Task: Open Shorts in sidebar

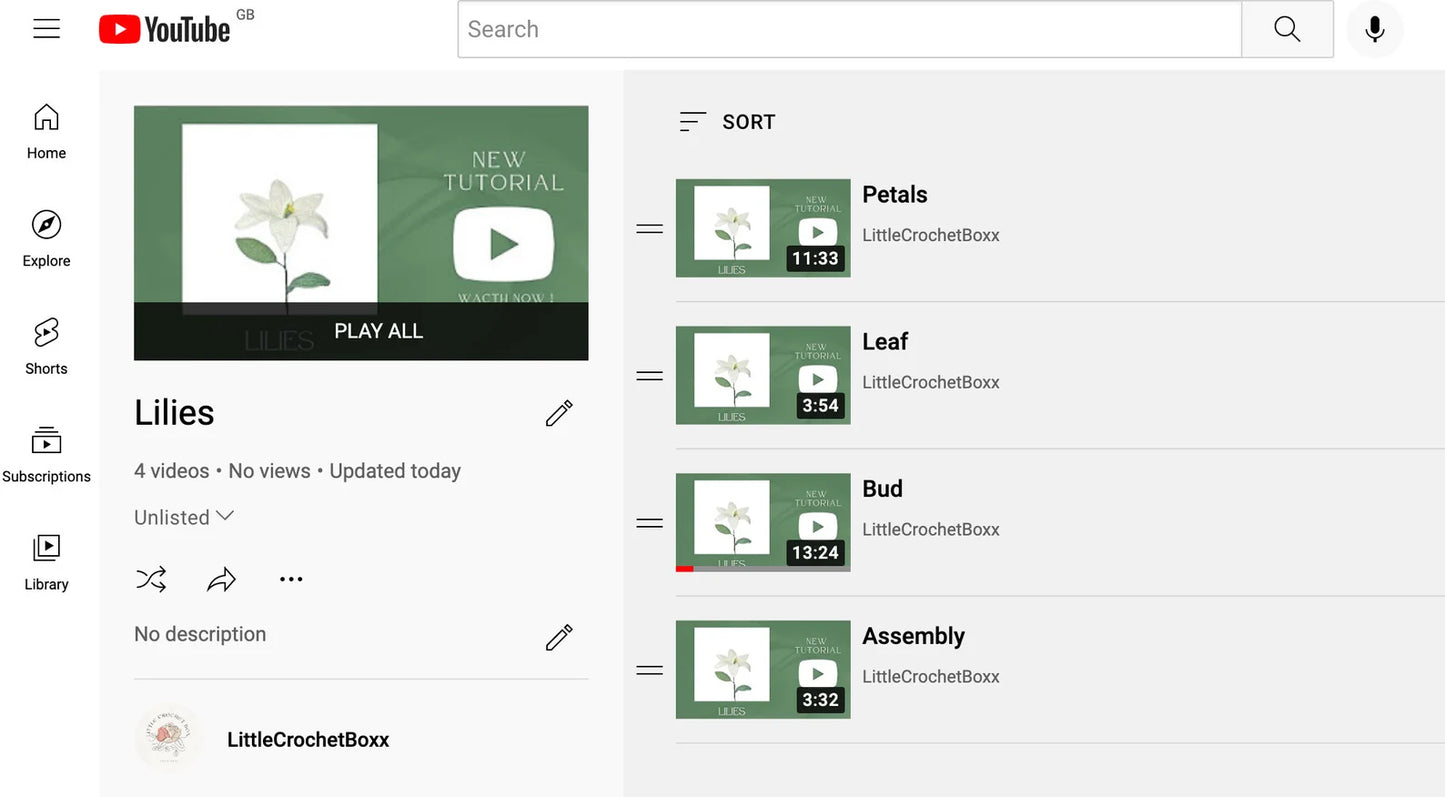Action: [x=46, y=347]
